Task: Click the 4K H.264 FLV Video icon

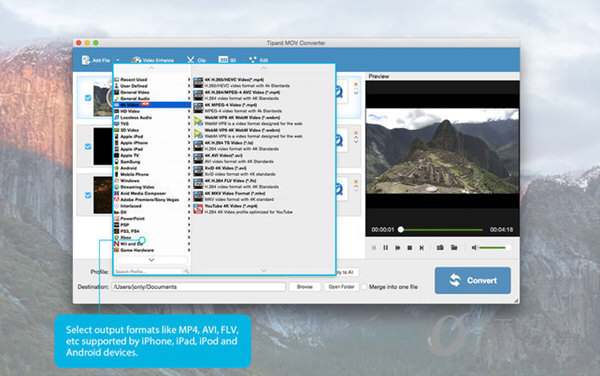Action: click(x=198, y=184)
